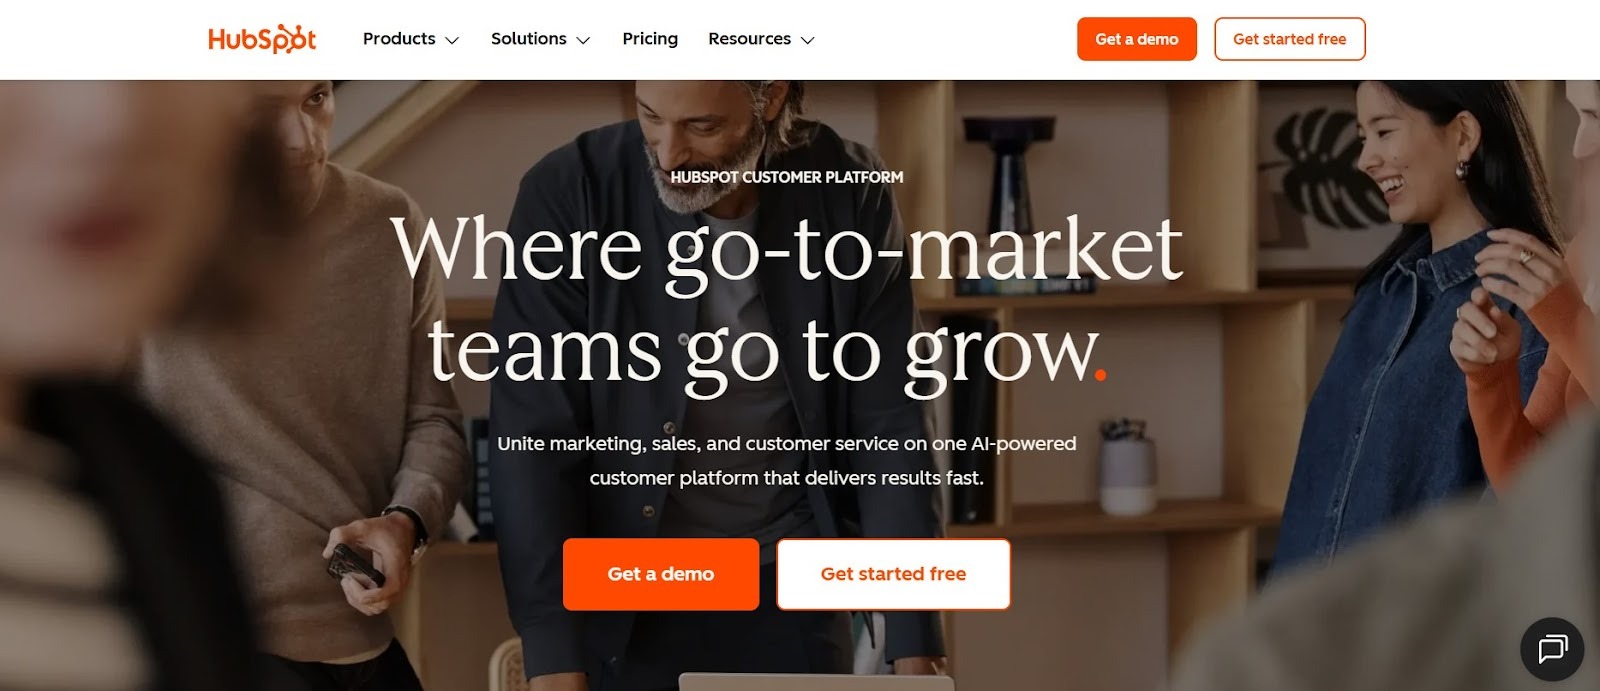Open the Products menu label
Image resolution: width=1600 pixels, height=691 pixels.
coord(399,39)
